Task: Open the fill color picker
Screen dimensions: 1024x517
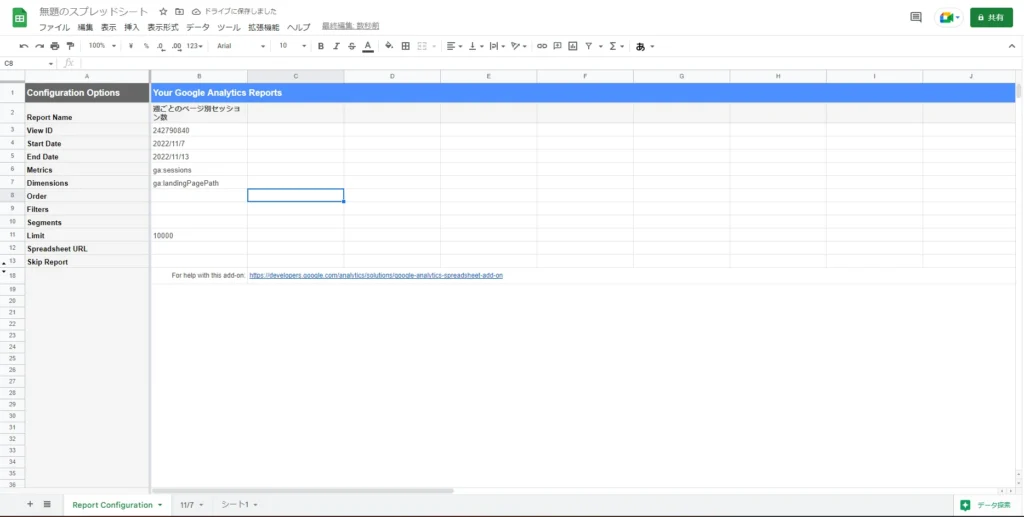Action: [389, 46]
